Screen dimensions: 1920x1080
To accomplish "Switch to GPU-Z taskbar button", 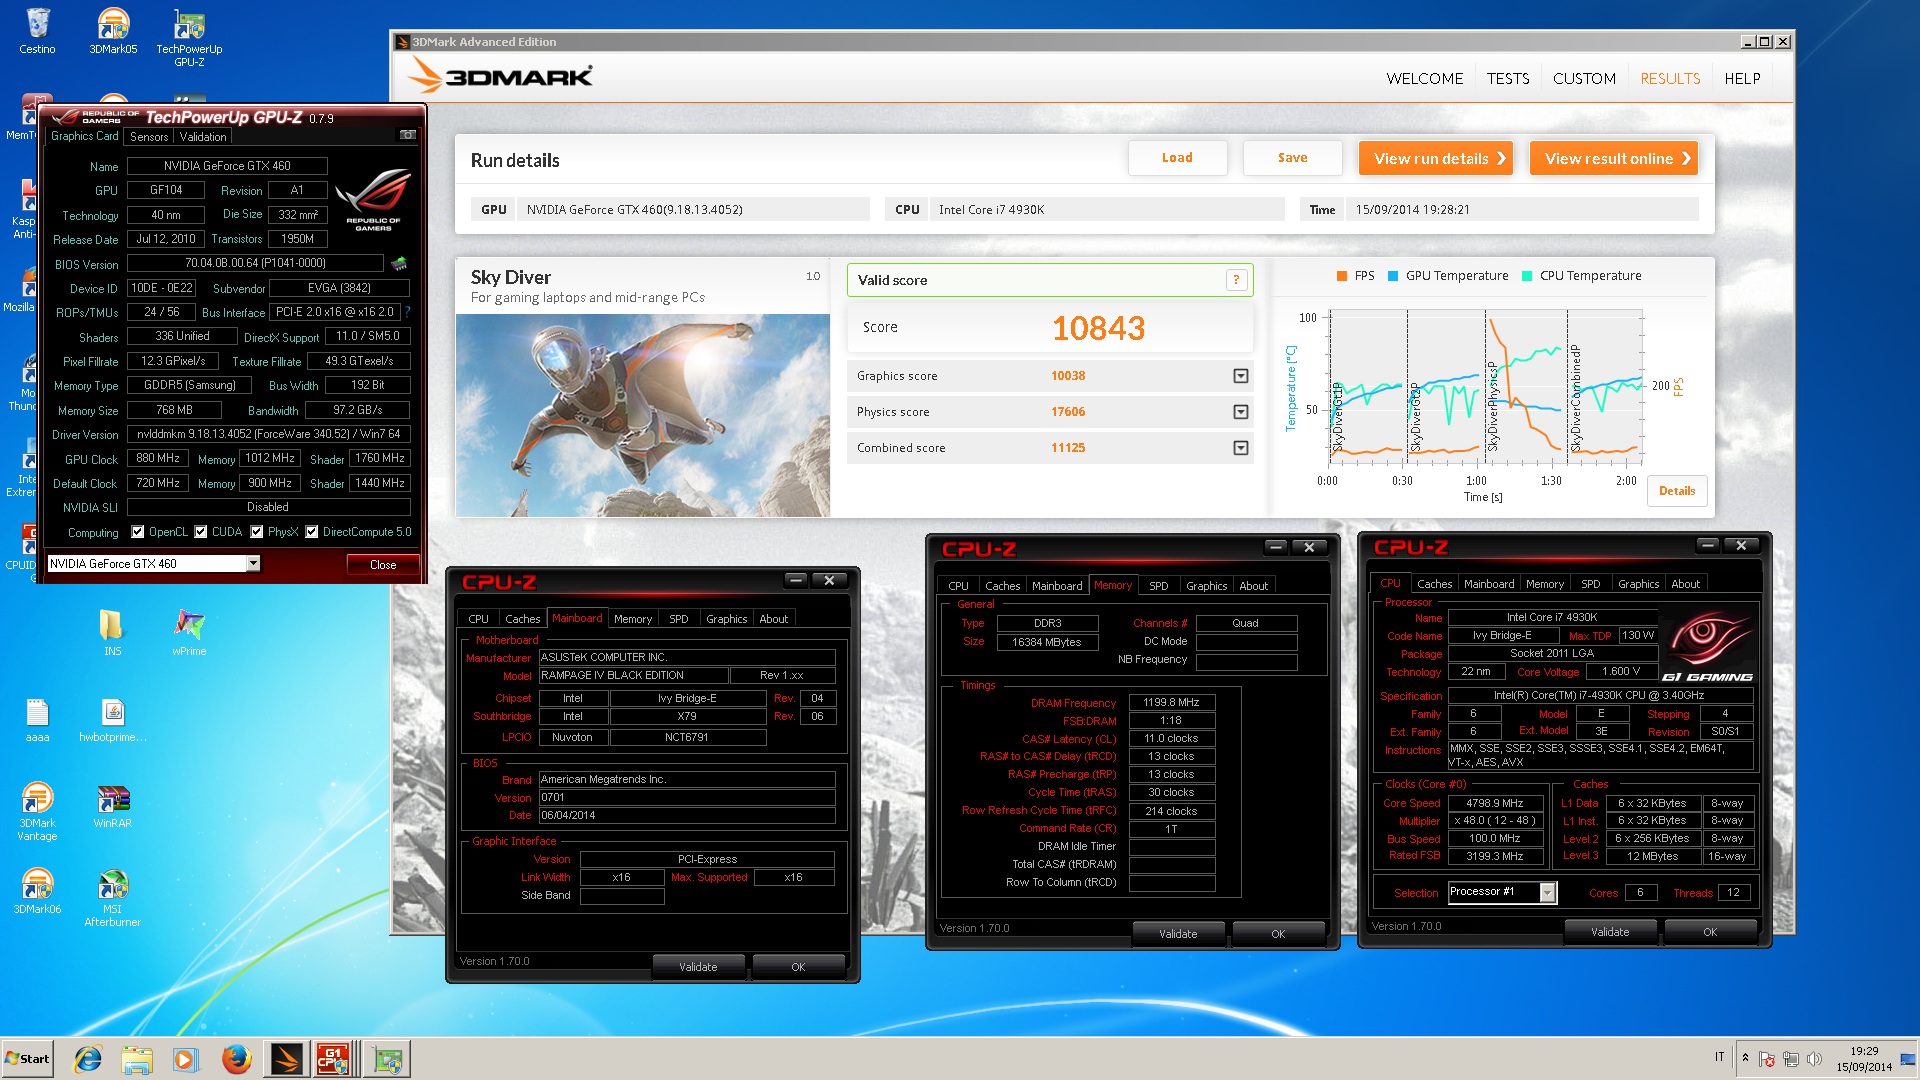I will [x=387, y=1059].
